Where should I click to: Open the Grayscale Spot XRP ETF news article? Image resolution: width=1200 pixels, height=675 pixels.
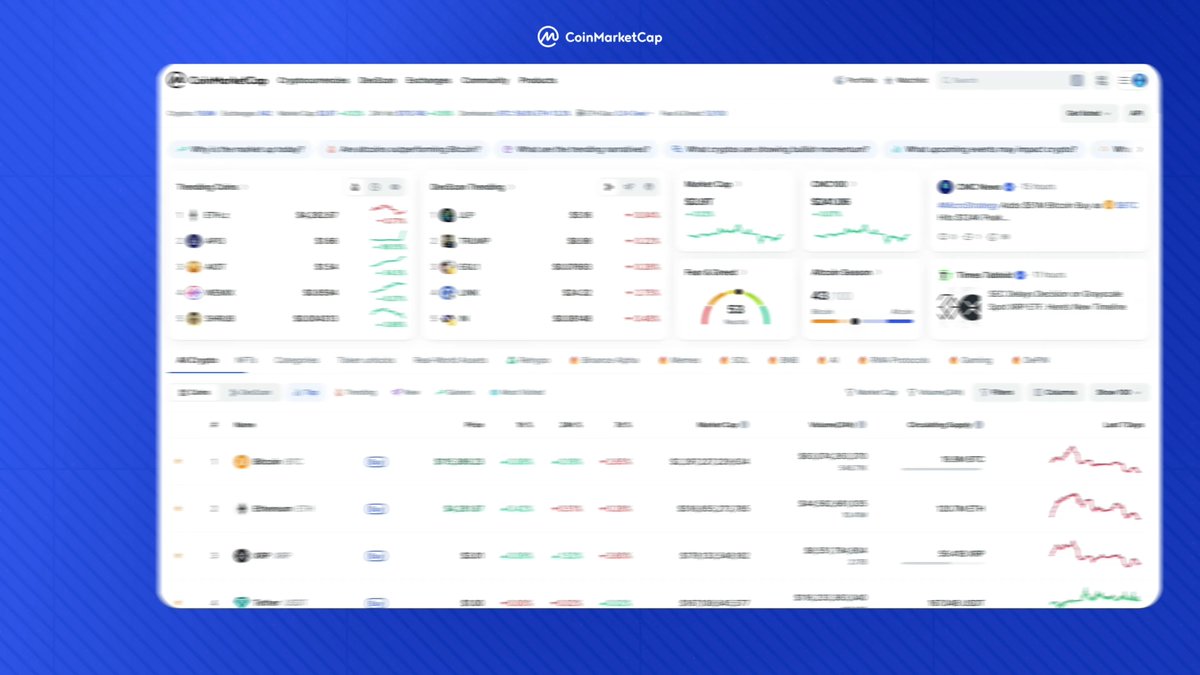(x=1040, y=300)
